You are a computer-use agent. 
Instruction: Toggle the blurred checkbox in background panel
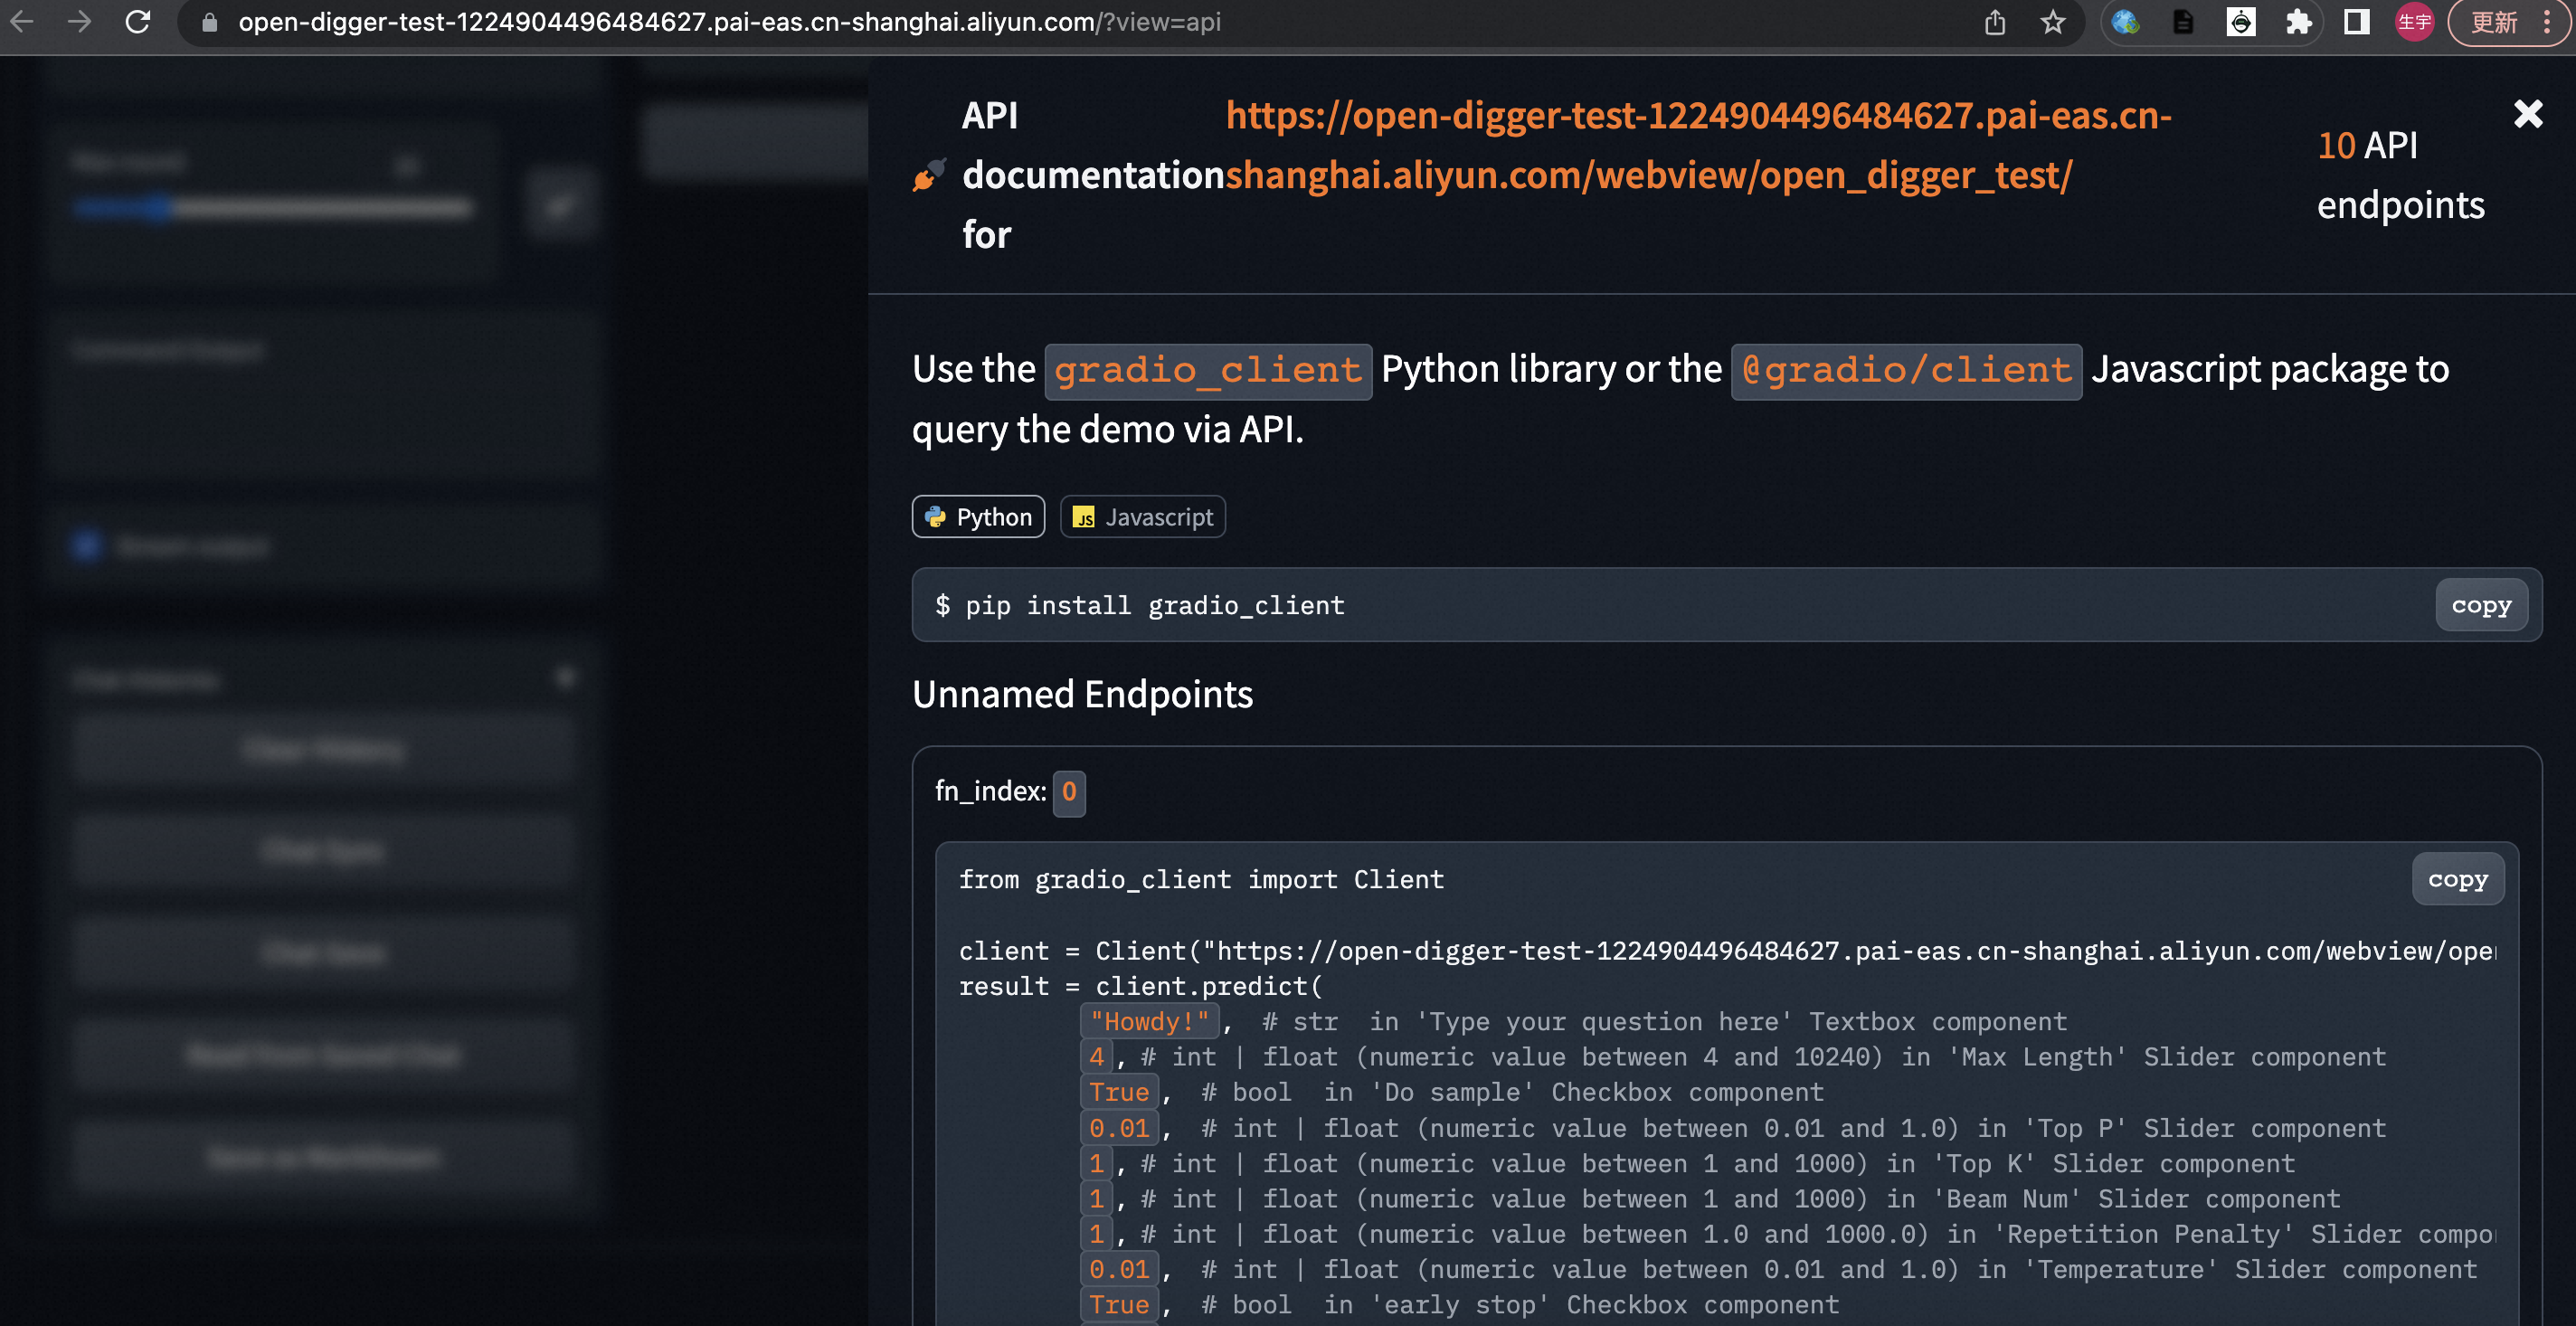[86, 546]
